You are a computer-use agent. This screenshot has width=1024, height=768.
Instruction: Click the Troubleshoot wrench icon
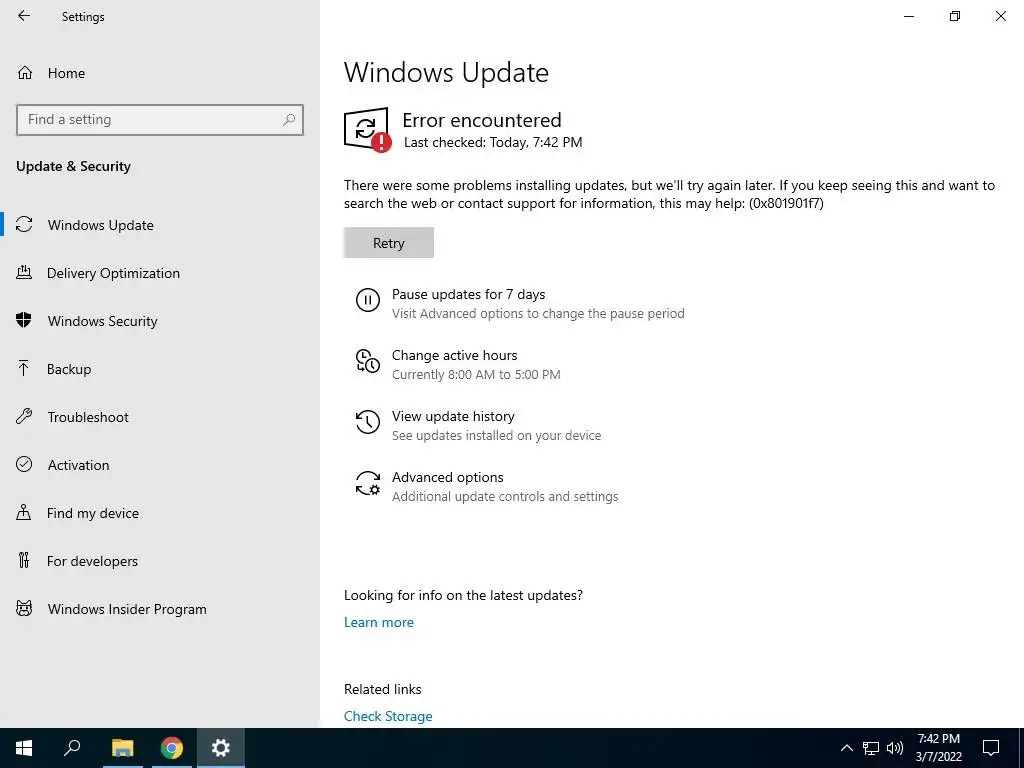[24, 416]
